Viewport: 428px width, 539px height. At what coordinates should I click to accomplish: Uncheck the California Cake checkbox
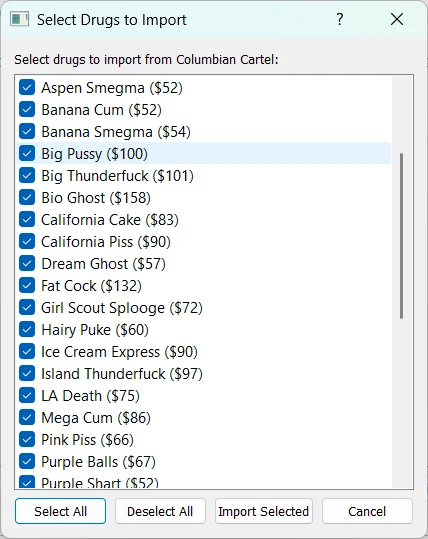pyautogui.click(x=27, y=219)
